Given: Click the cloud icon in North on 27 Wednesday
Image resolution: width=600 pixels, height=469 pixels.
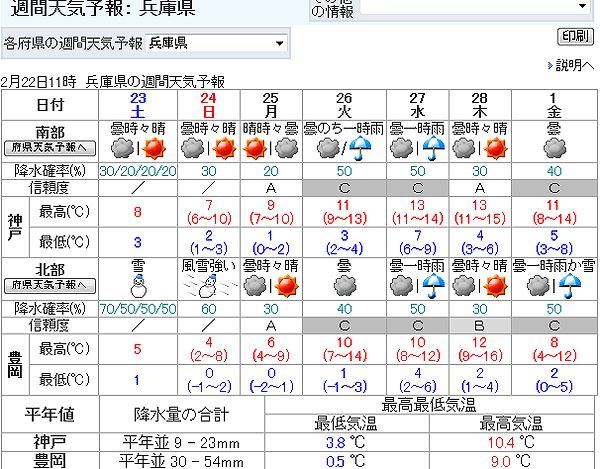Looking at the screenshot, I should 401,286.
